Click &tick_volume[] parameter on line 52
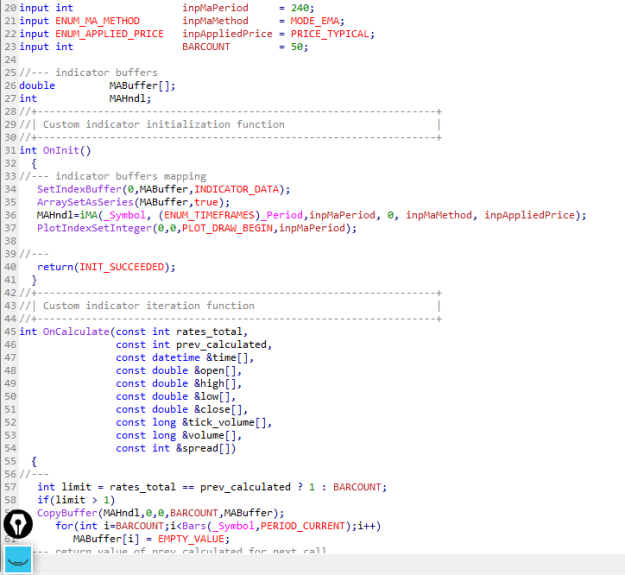Image resolution: width=625 pixels, height=575 pixels. click(x=224, y=422)
